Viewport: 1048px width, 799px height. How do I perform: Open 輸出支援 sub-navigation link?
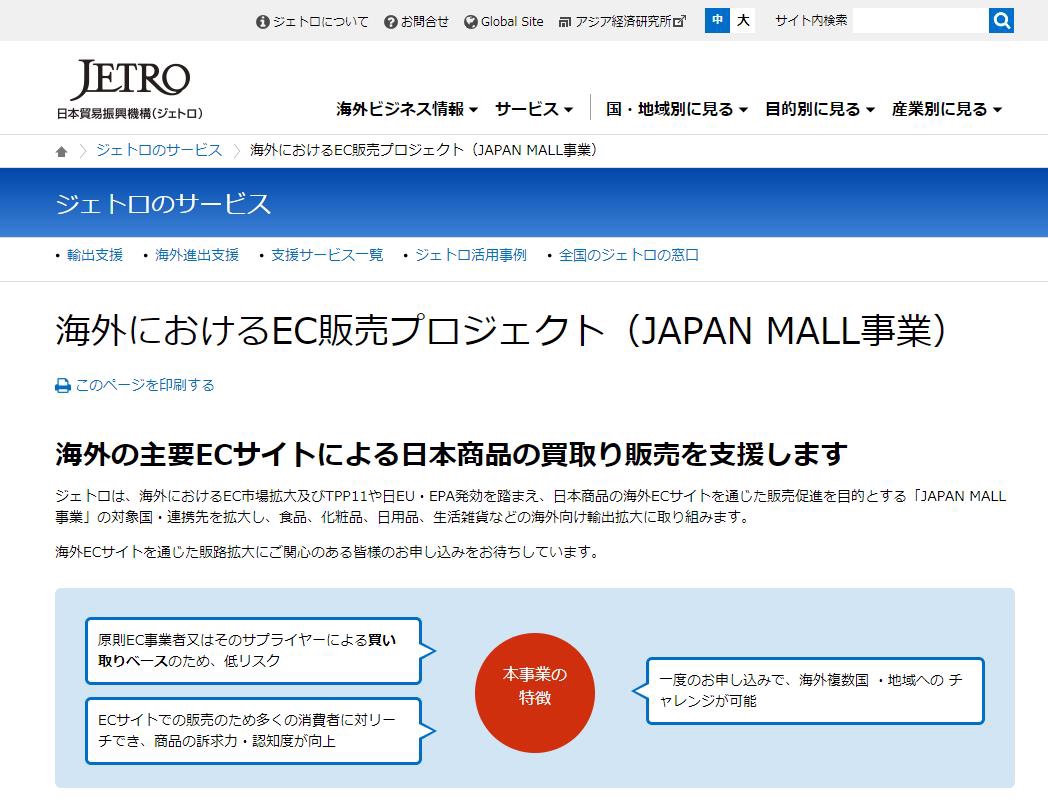click(x=95, y=255)
